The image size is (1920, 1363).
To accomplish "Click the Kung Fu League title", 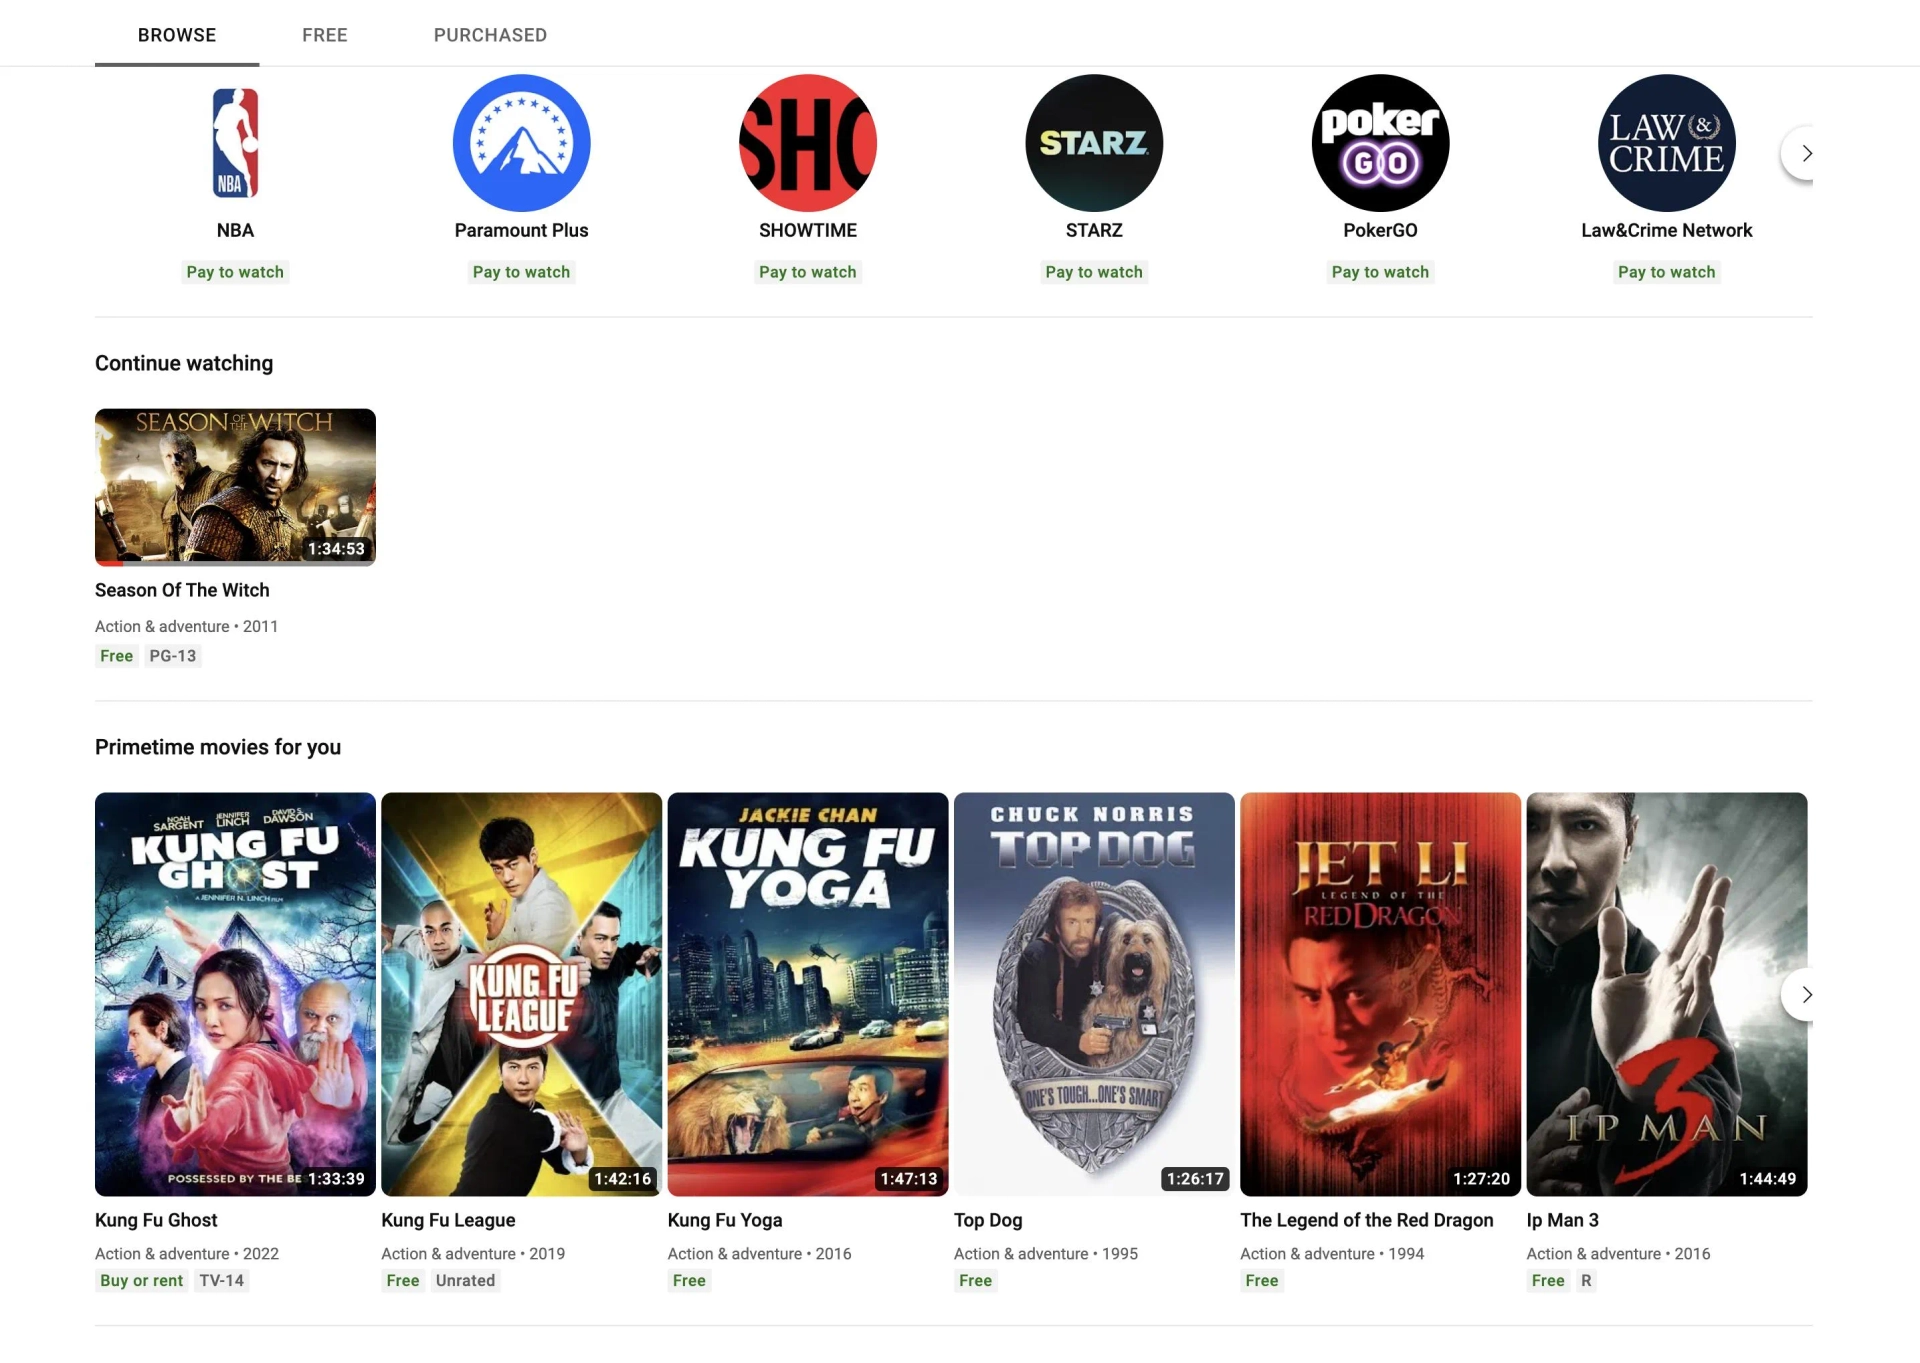I will [448, 1220].
